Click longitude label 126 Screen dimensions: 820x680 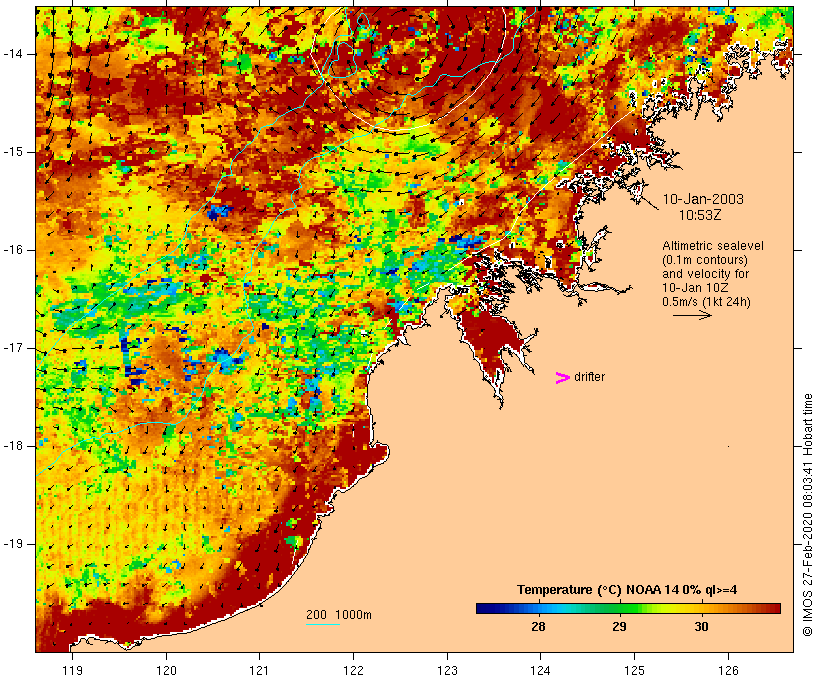point(728,670)
